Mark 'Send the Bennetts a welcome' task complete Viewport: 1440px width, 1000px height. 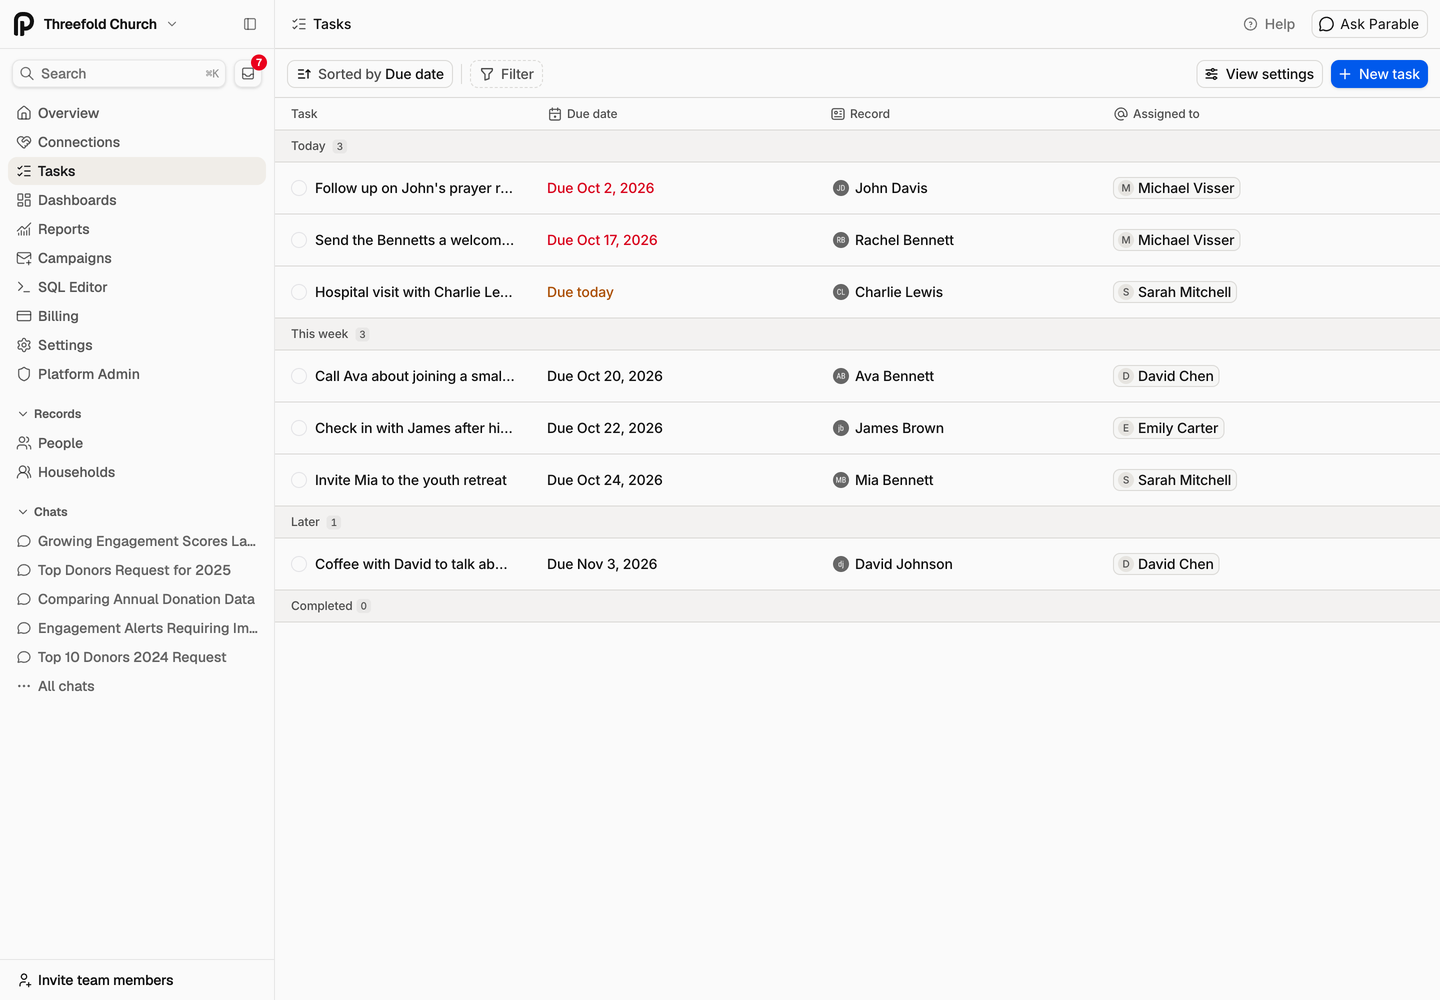coord(299,240)
